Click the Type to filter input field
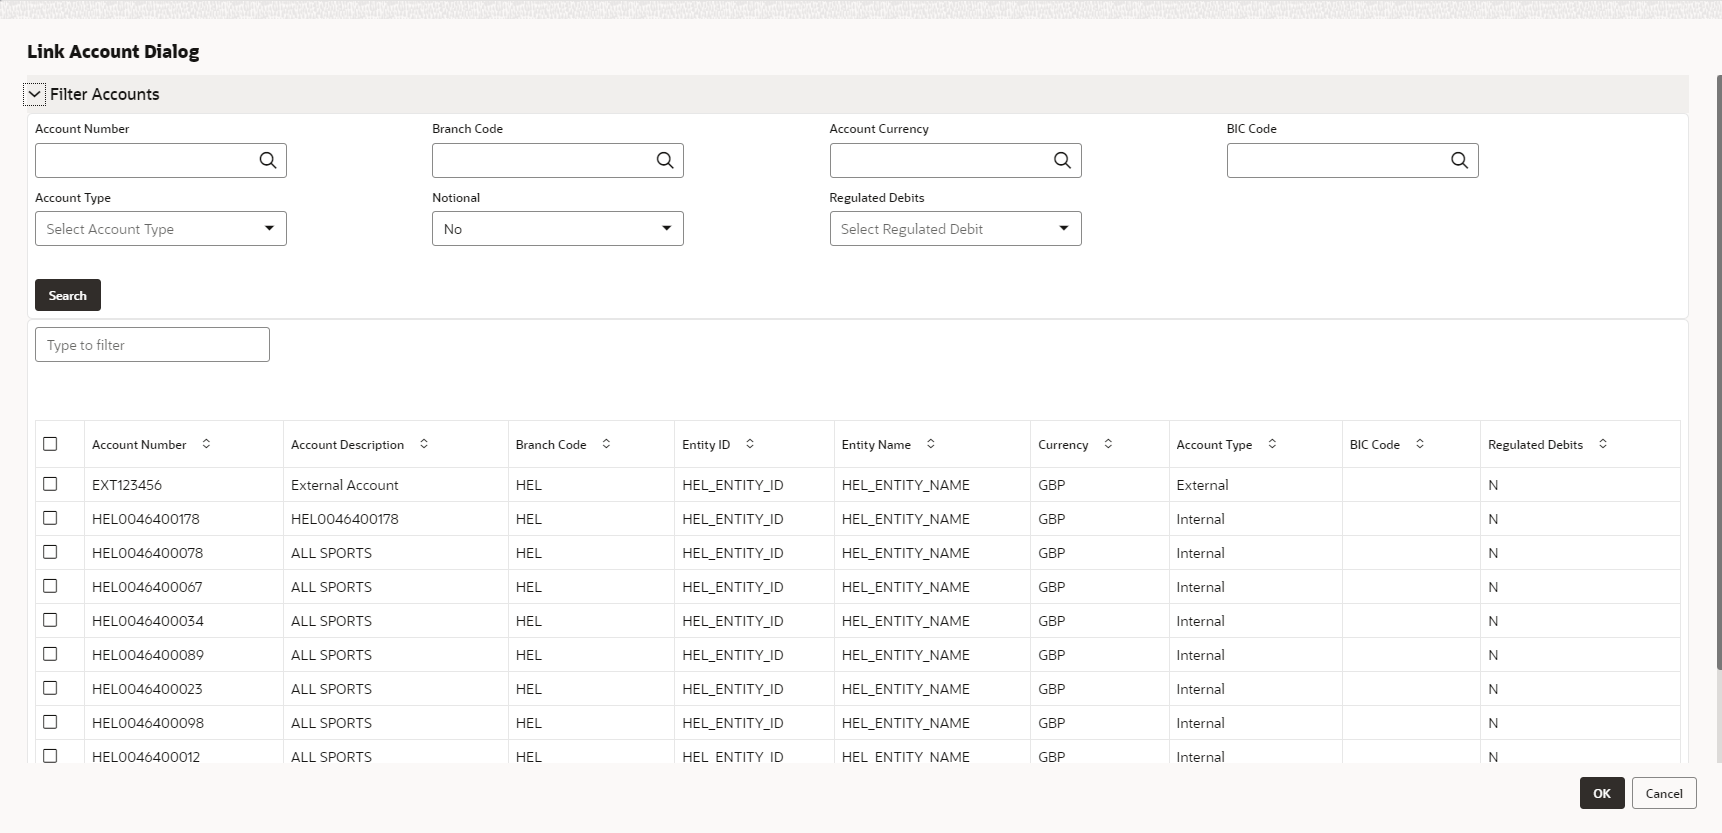Viewport: 1722px width, 833px height. point(152,345)
